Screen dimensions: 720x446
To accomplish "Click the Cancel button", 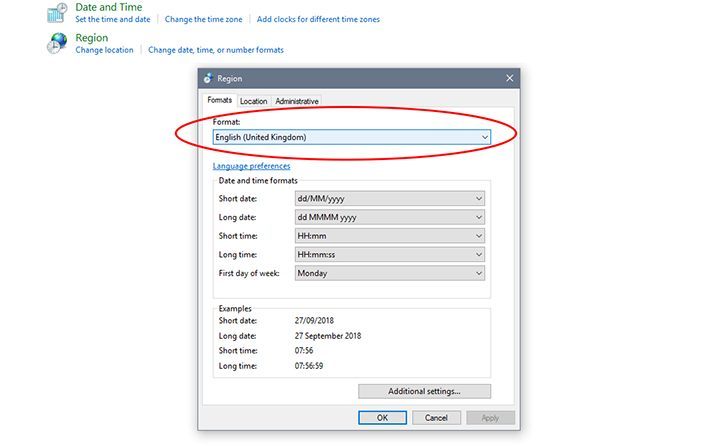I will (436, 418).
